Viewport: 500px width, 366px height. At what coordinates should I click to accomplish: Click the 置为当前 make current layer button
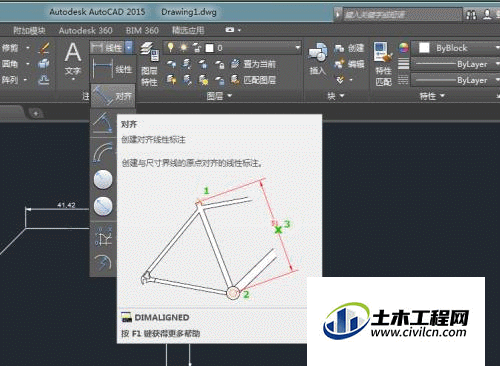point(254,64)
